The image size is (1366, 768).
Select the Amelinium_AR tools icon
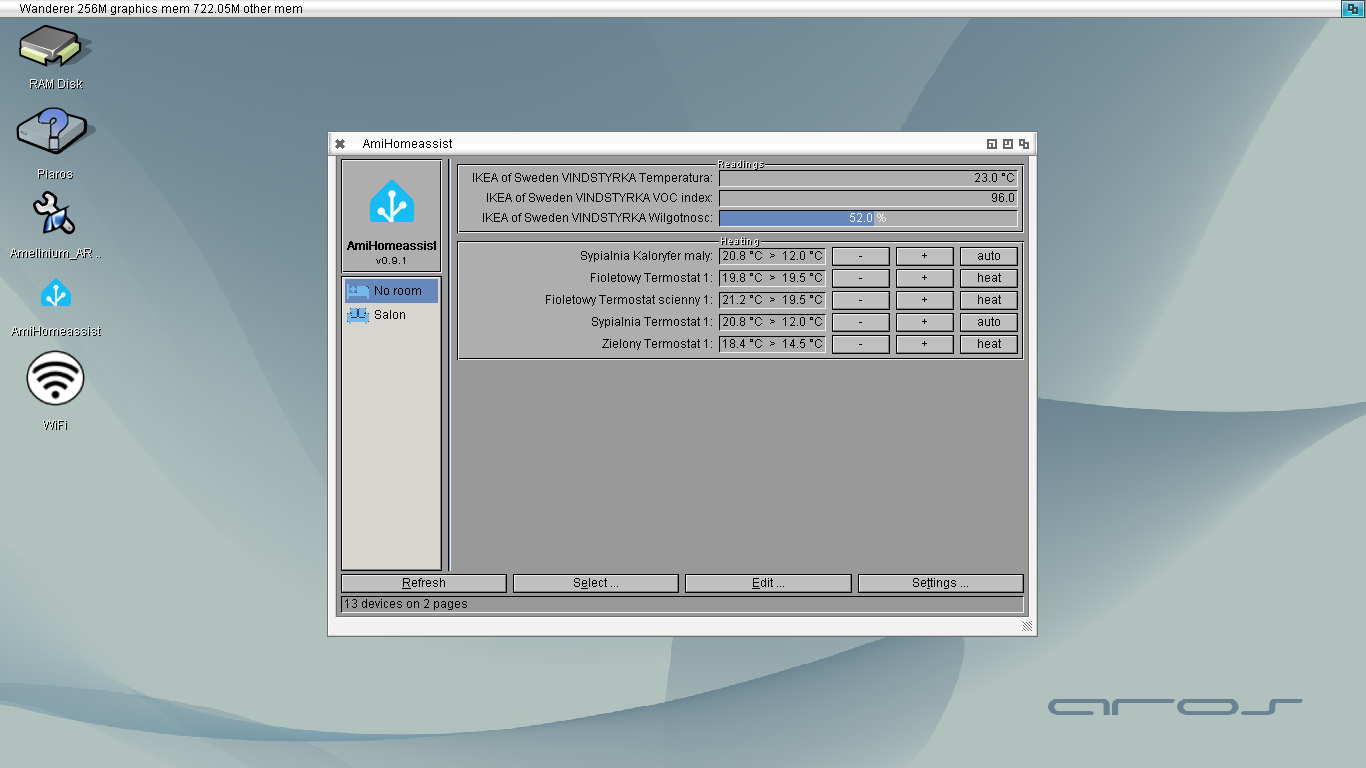click(x=55, y=215)
